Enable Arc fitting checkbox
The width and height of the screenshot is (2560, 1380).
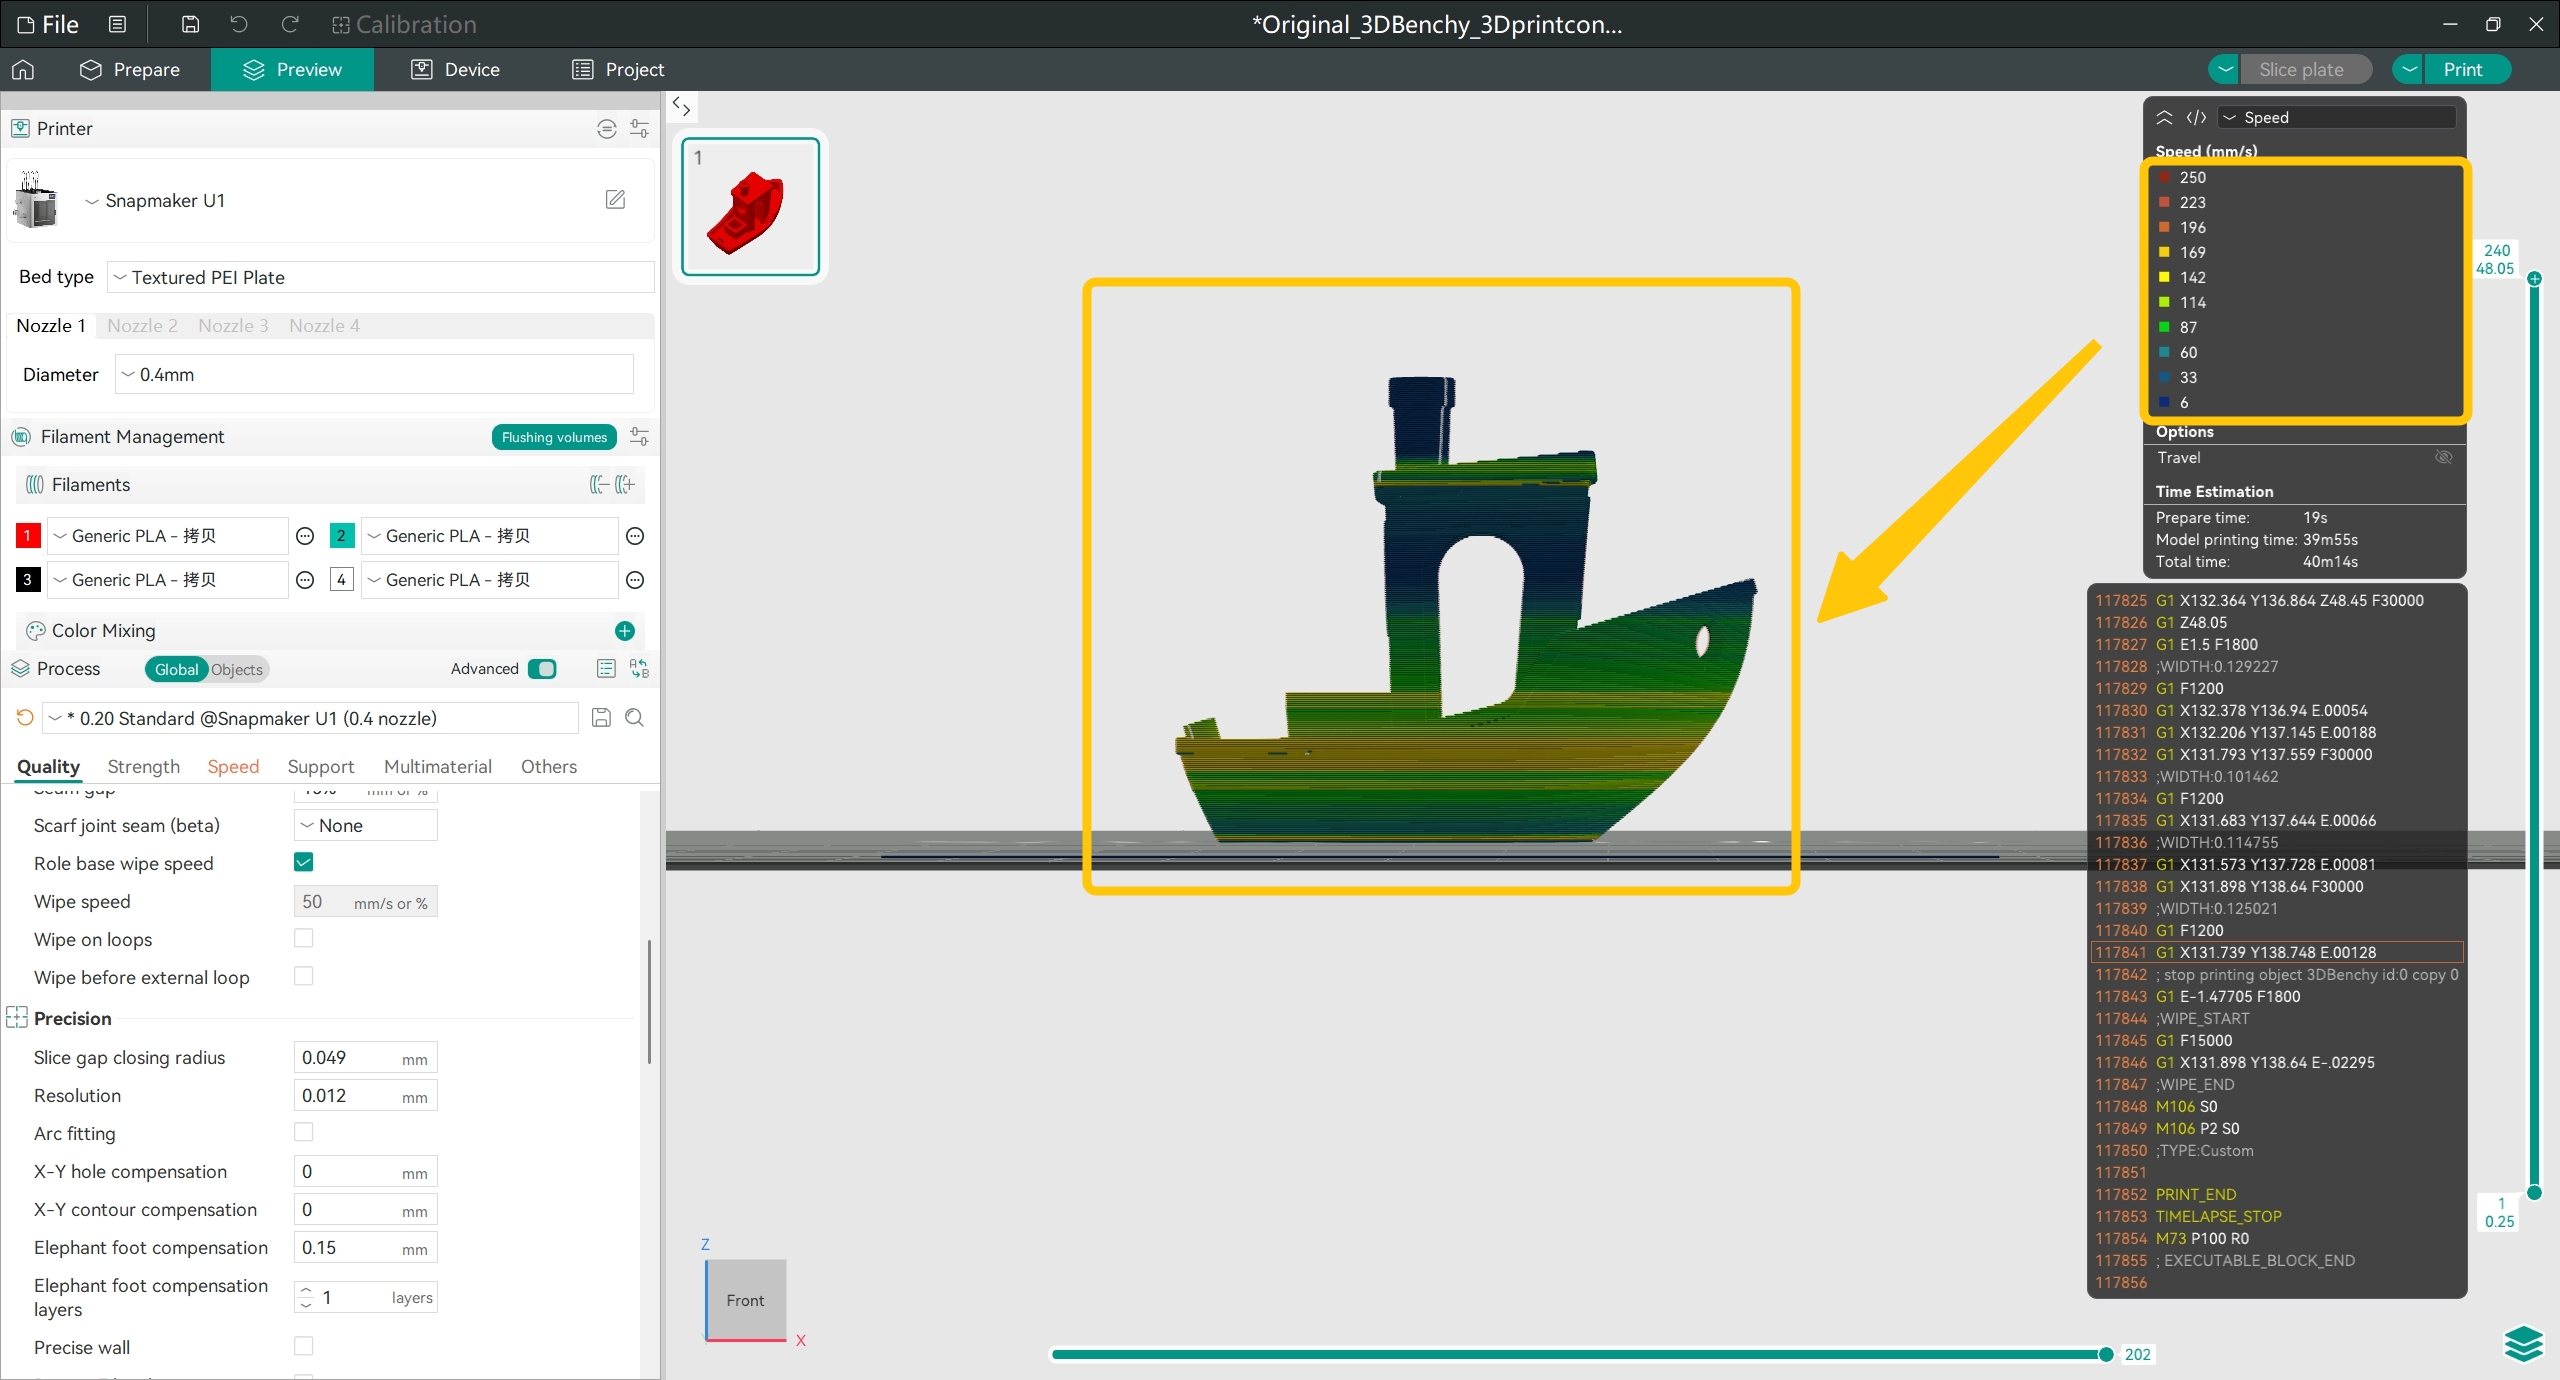pyautogui.click(x=304, y=1132)
